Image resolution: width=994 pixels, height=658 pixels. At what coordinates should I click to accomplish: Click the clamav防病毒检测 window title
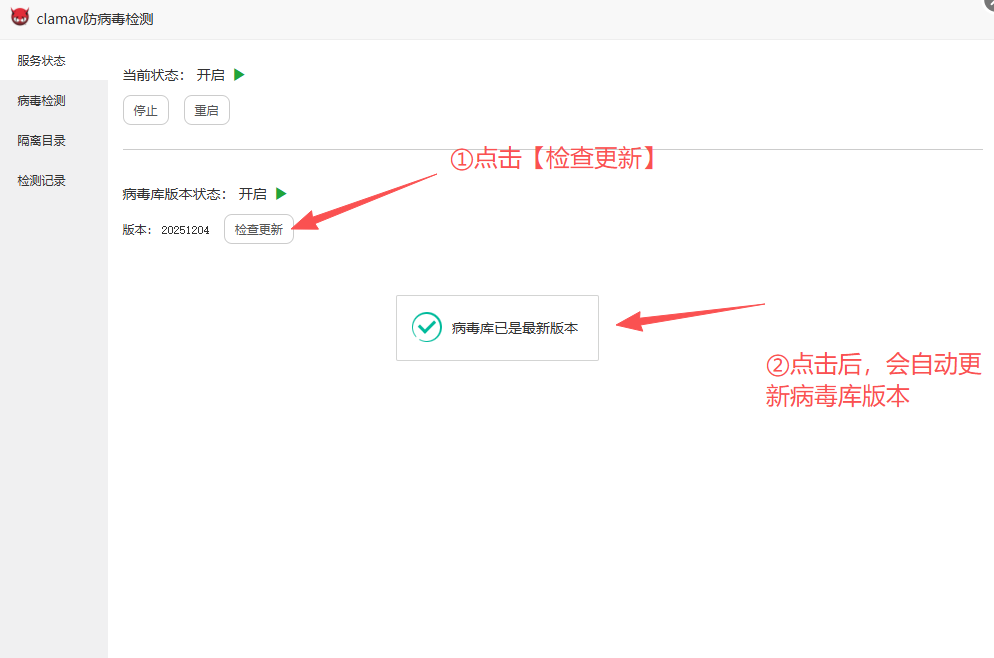click(95, 19)
